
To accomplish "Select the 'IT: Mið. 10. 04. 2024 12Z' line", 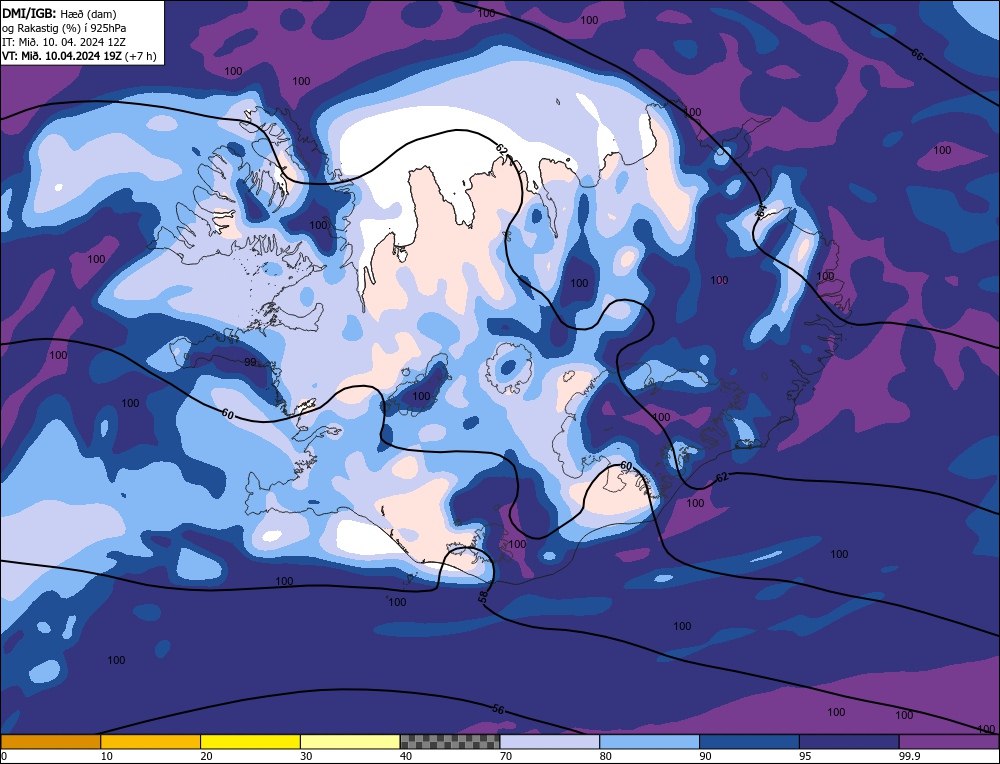I will (64, 41).
